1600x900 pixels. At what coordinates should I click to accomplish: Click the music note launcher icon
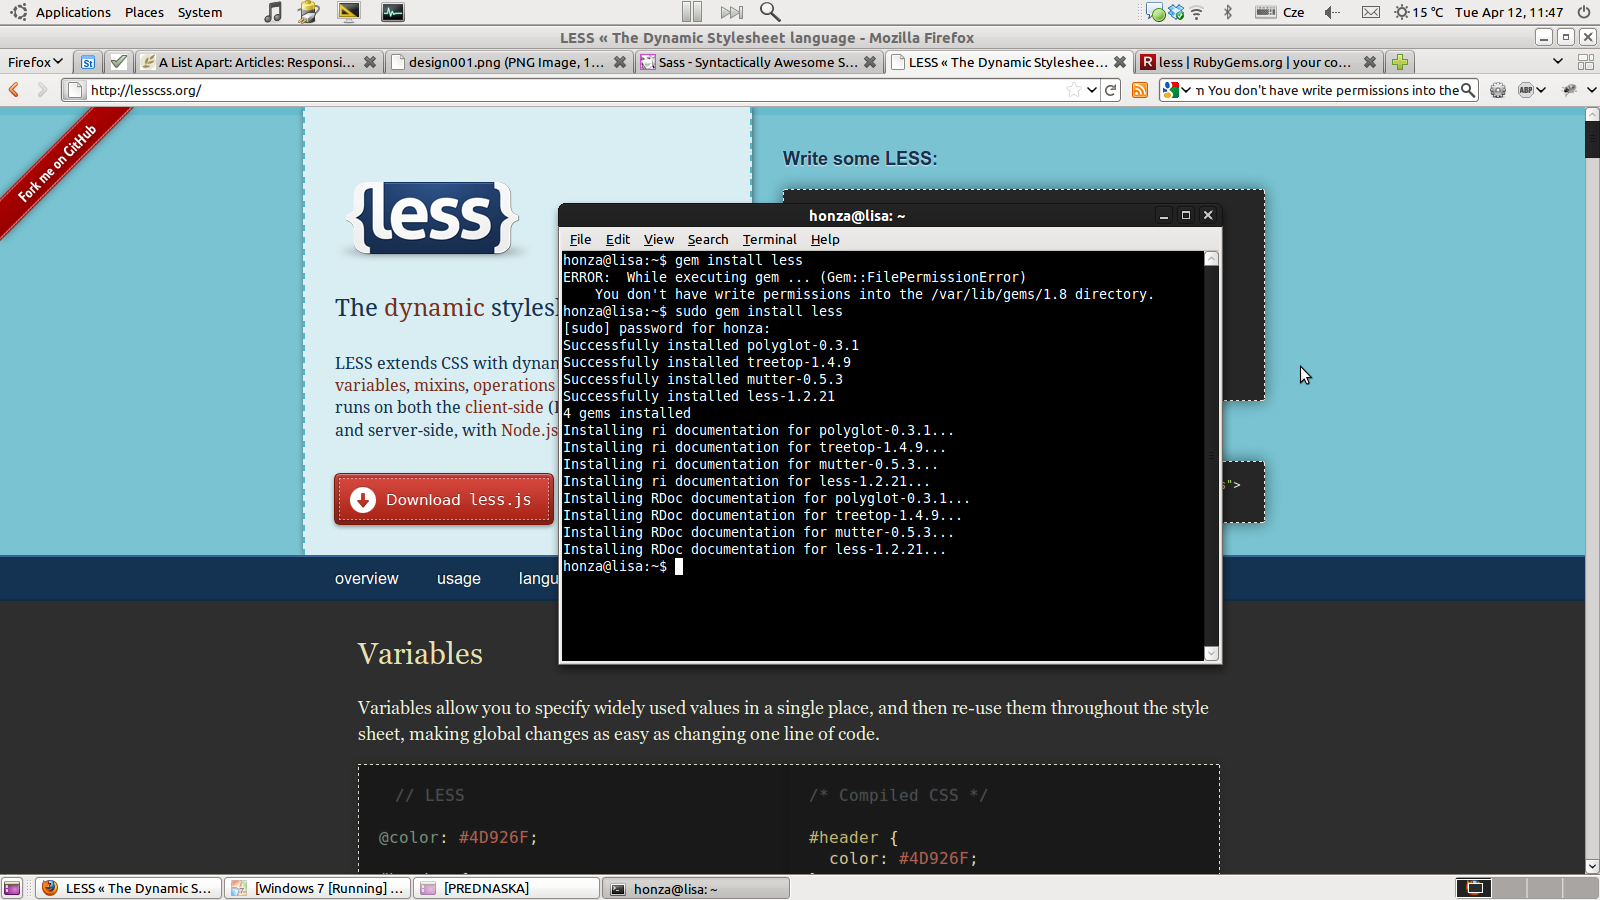[273, 12]
